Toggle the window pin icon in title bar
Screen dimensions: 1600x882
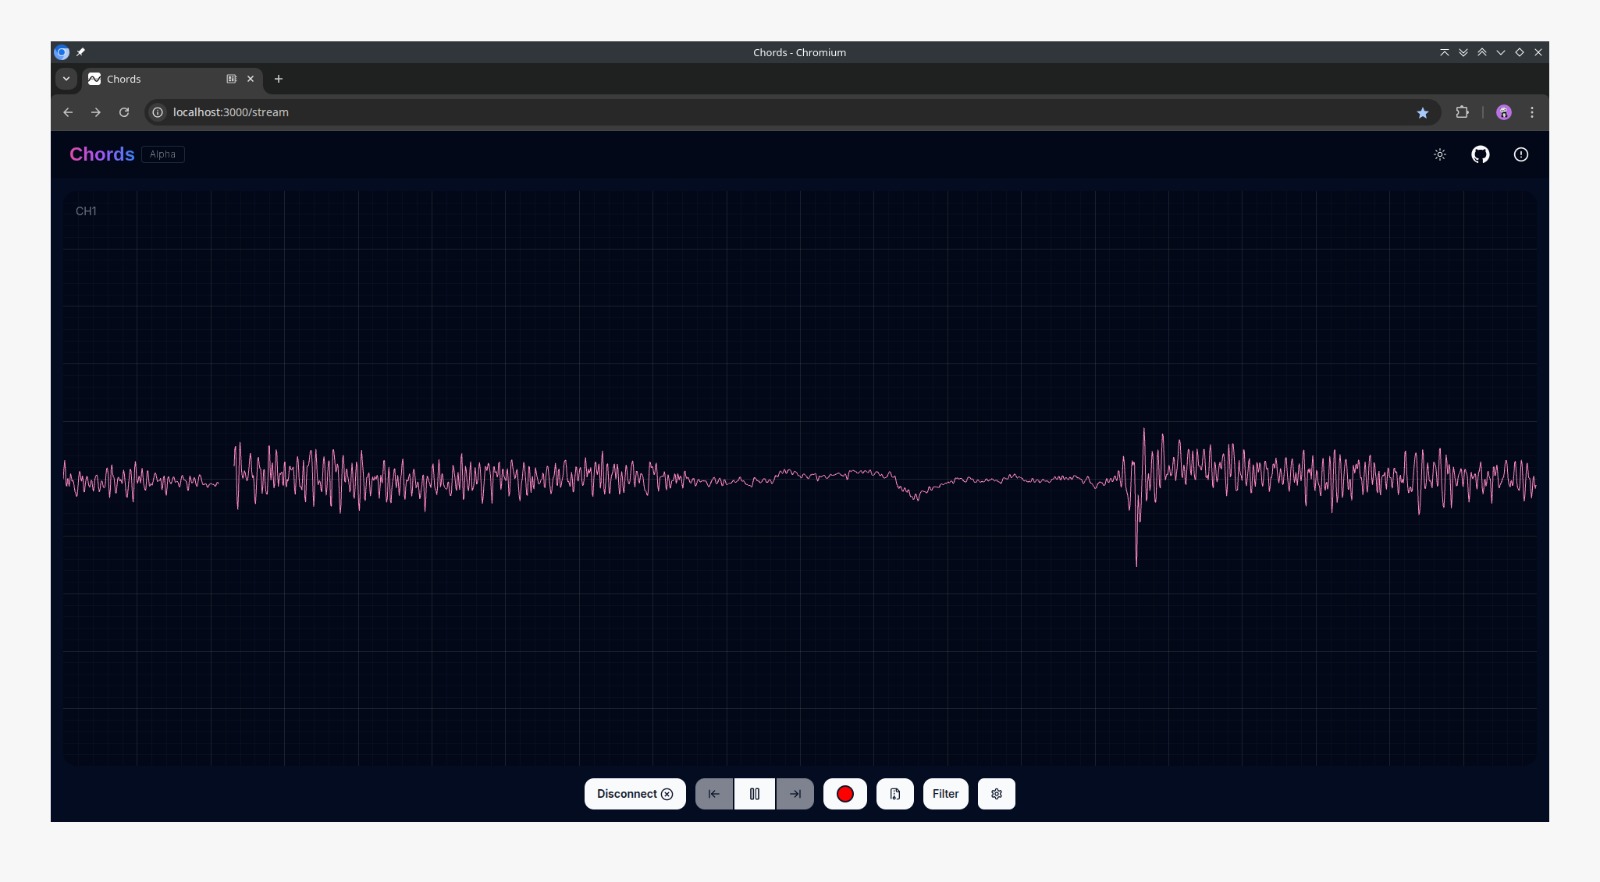(81, 52)
